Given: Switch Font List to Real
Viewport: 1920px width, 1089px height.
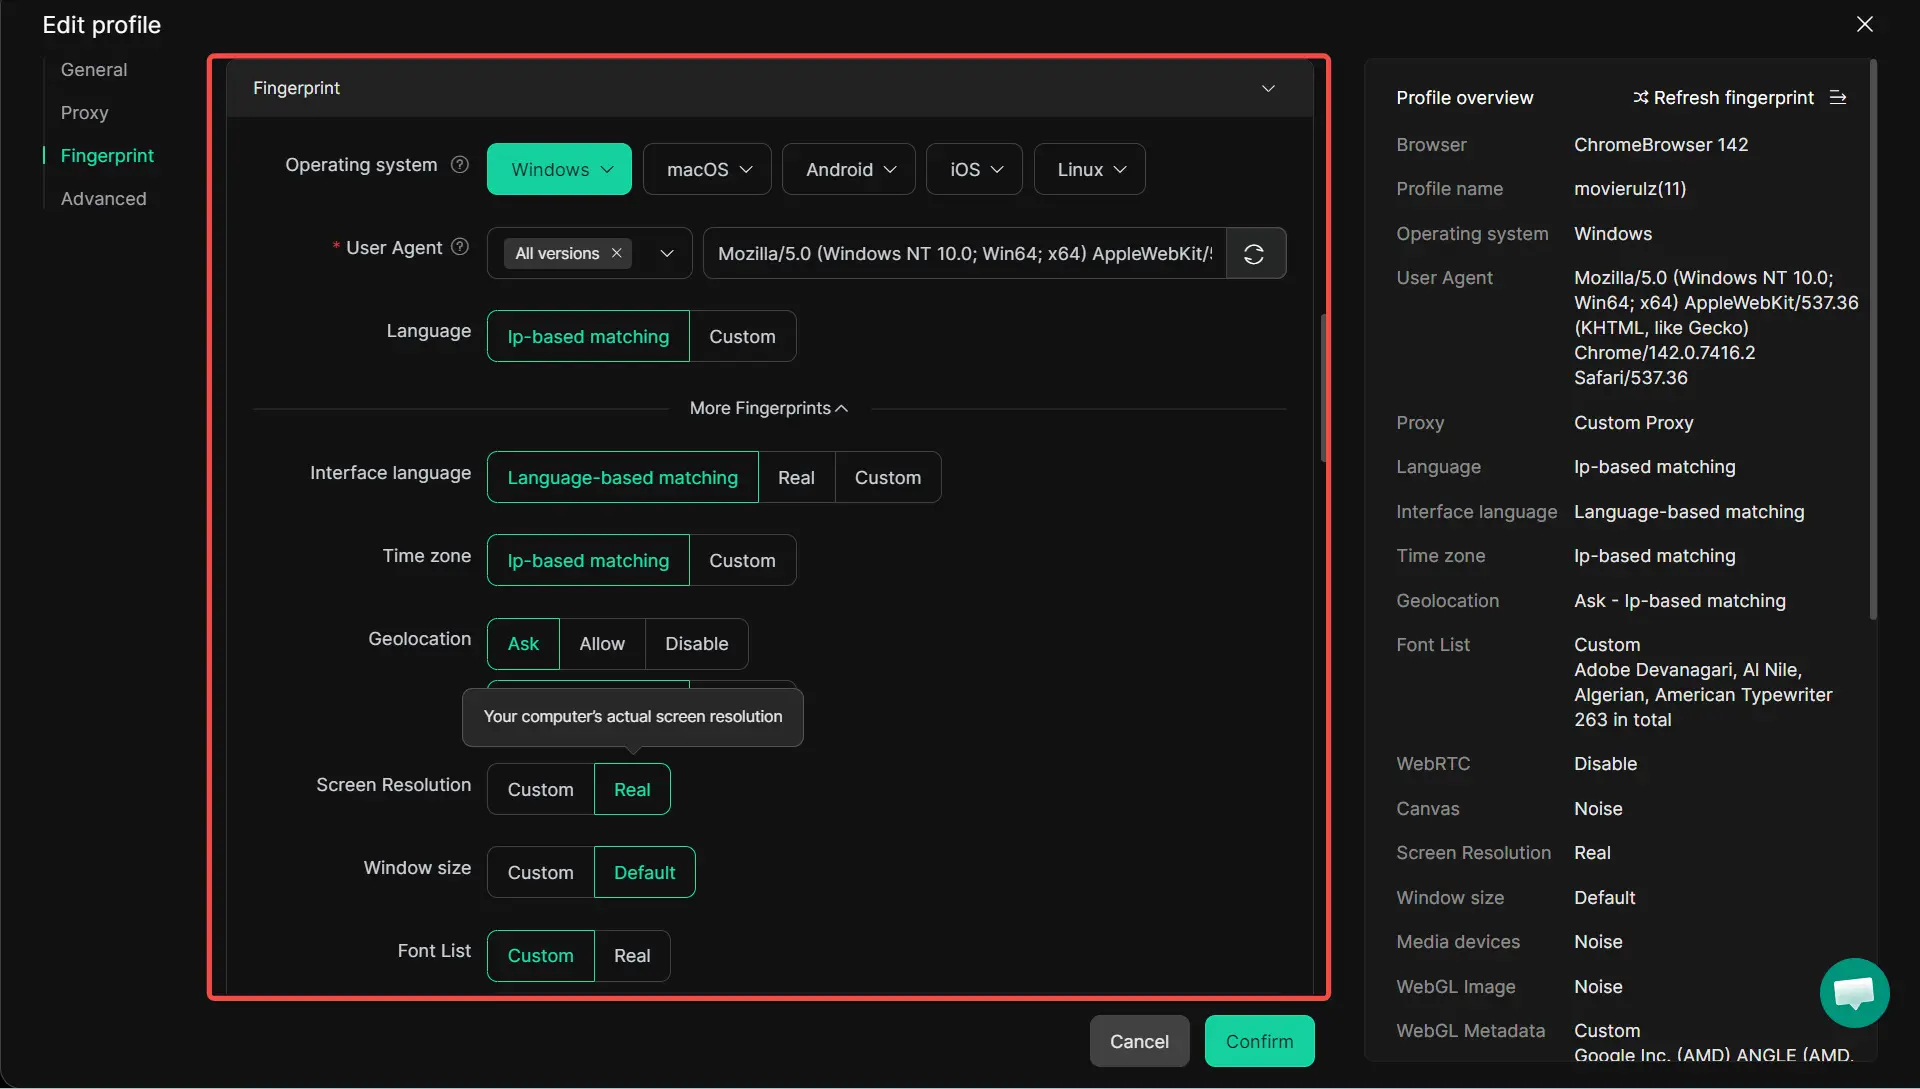Looking at the screenshot, I should point(632,956).
